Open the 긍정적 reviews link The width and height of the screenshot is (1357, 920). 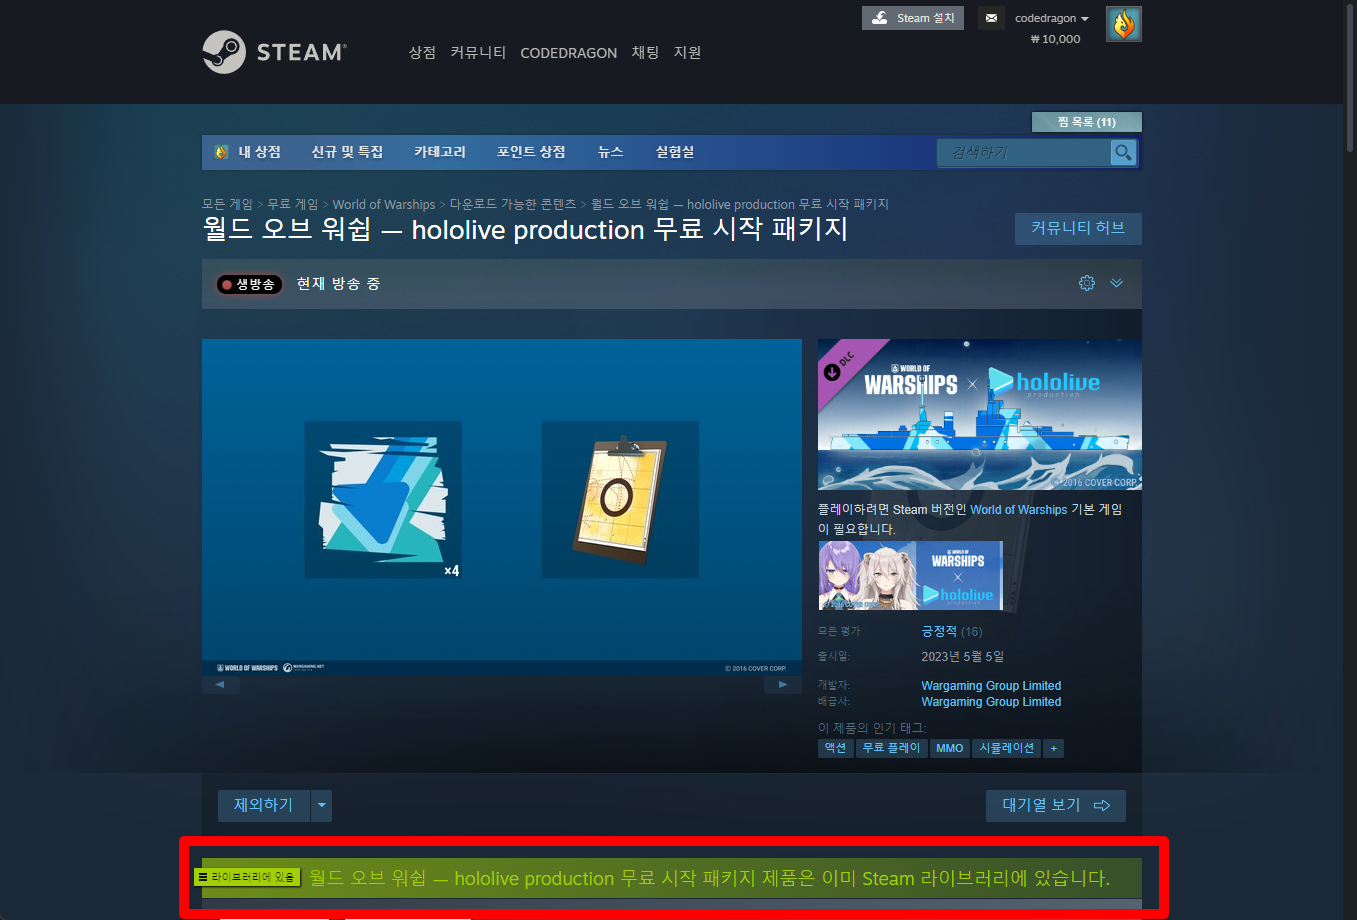939,631
